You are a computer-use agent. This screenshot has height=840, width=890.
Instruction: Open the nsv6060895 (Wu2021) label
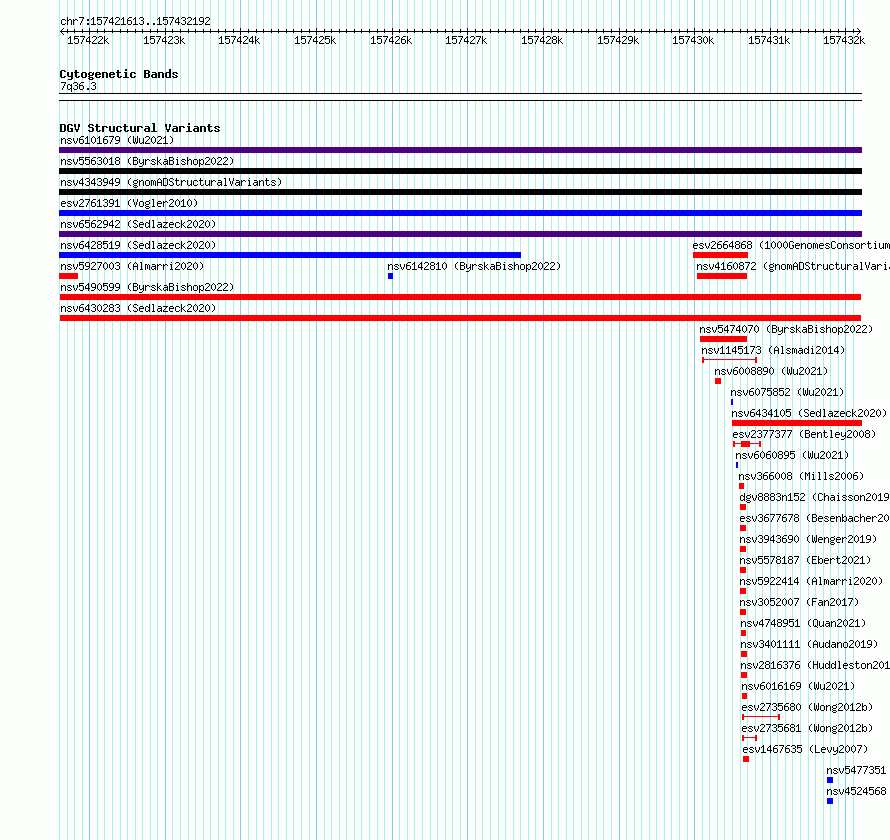coord(792,455)
